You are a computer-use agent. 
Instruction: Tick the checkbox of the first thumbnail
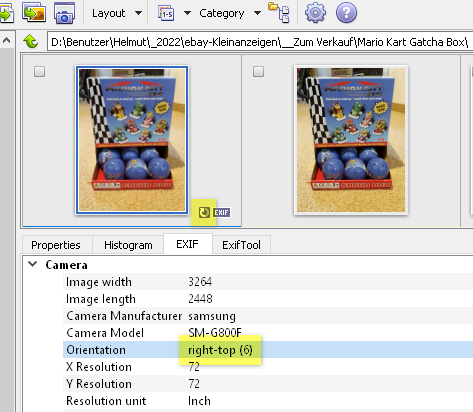[x=40, y=72]
